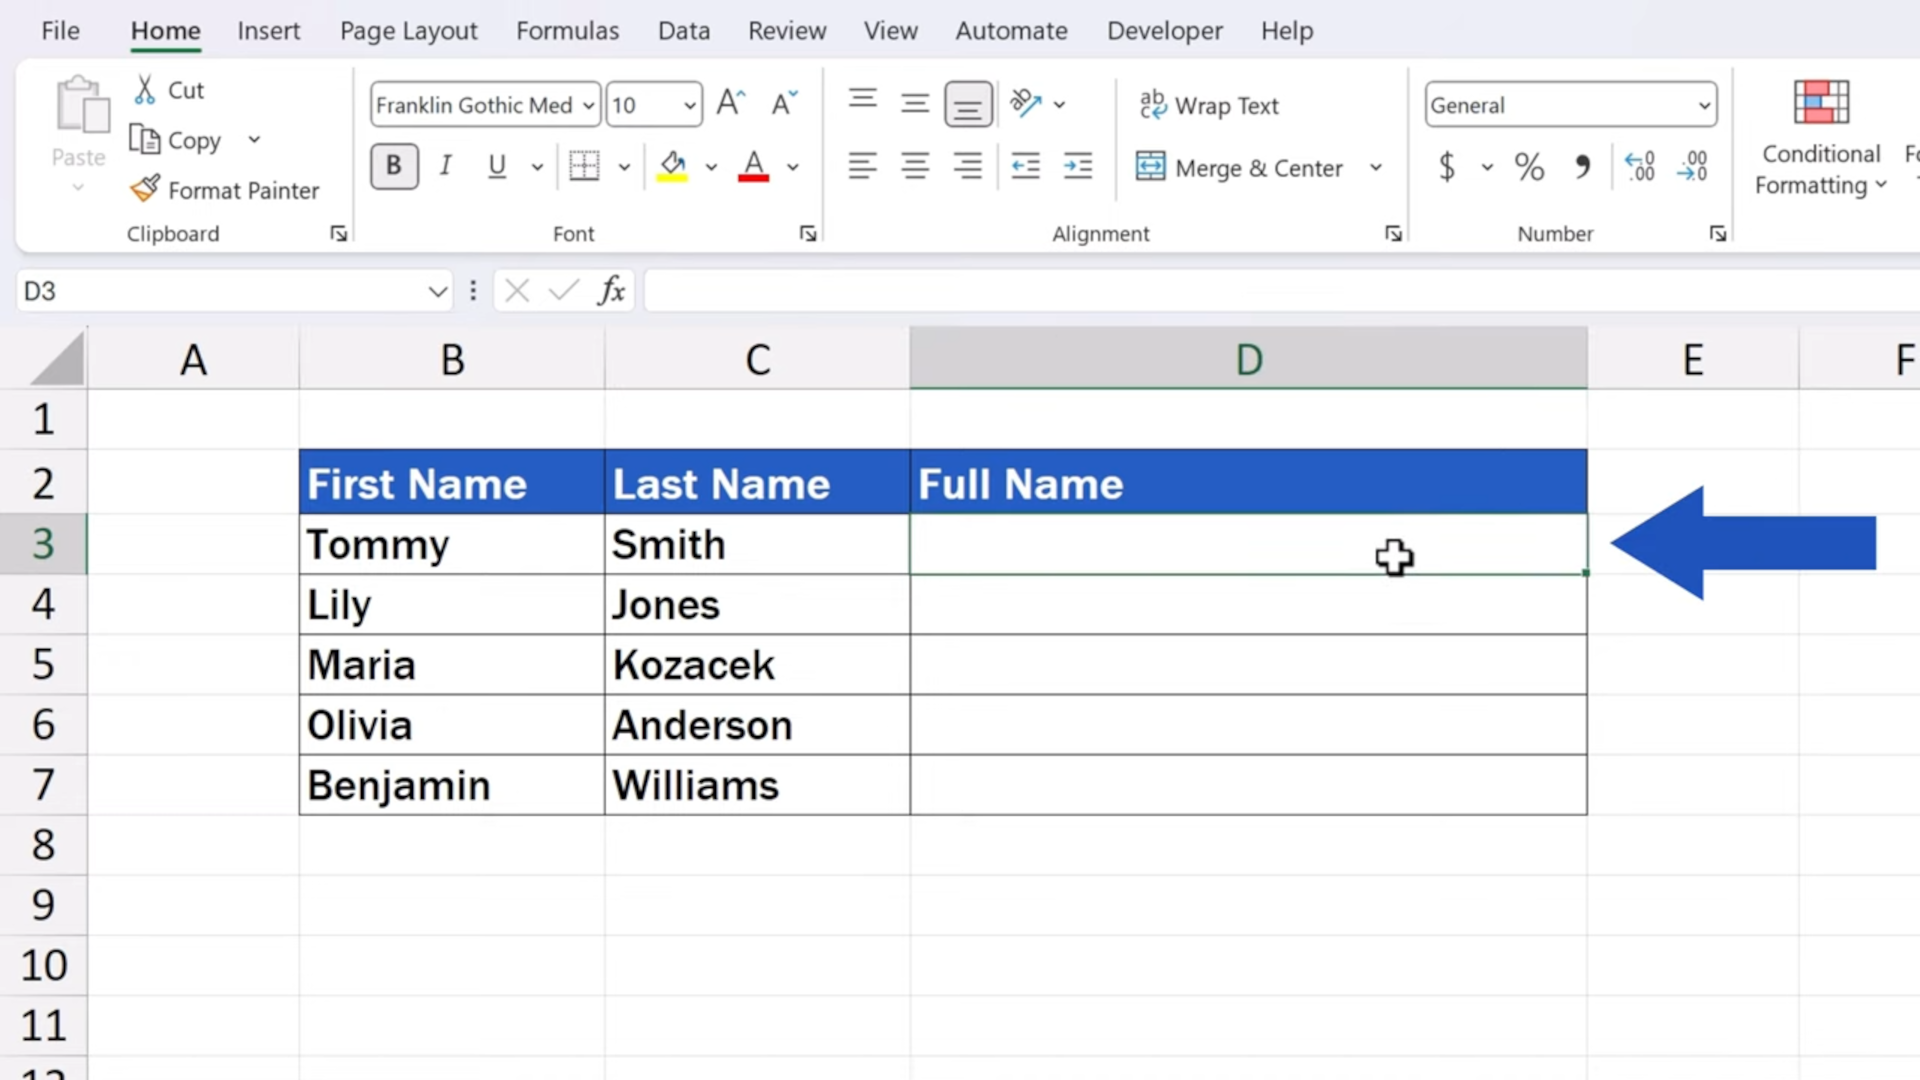
Task: Open the font size dropdown
Action: point(688,104)
